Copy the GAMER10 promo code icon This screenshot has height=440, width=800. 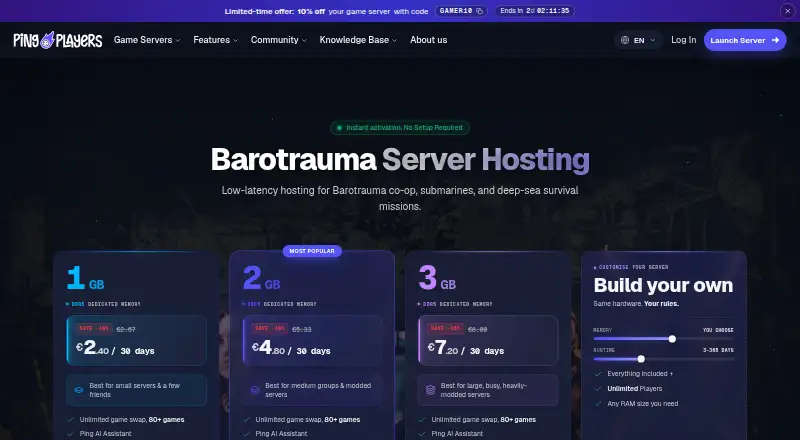click(479, 11)
